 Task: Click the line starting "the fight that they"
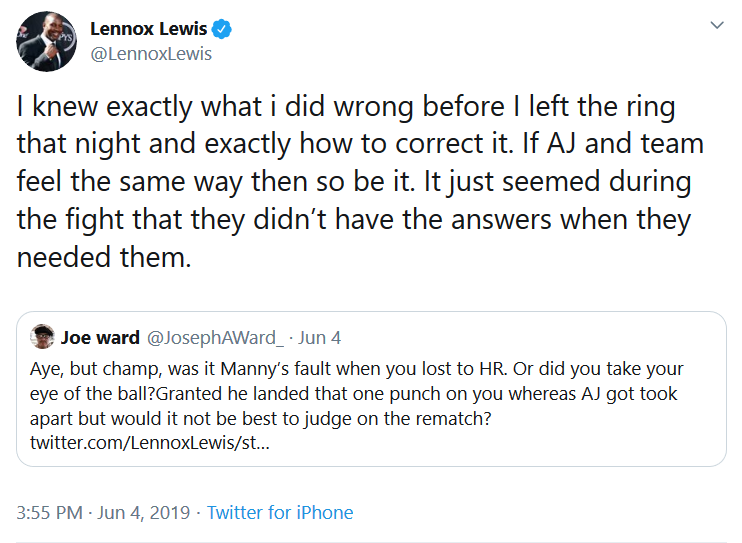click(353, 219)
